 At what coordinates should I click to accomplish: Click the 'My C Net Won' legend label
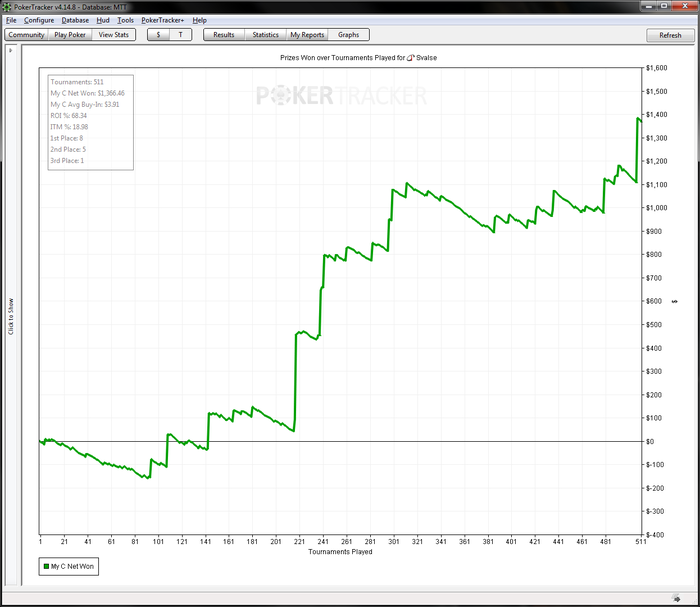point(72,566)
